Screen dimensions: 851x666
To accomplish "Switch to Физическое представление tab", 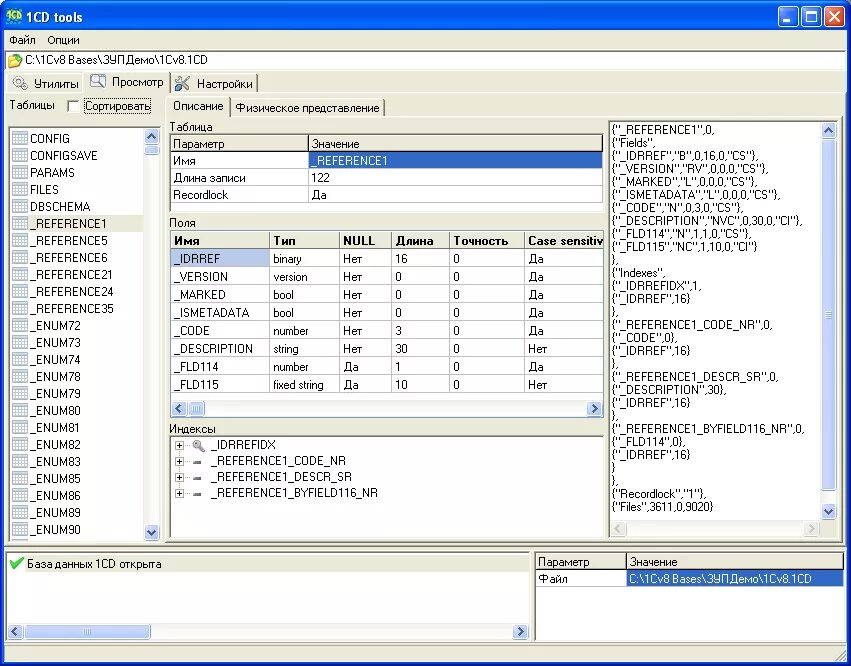I will (307, 107).
